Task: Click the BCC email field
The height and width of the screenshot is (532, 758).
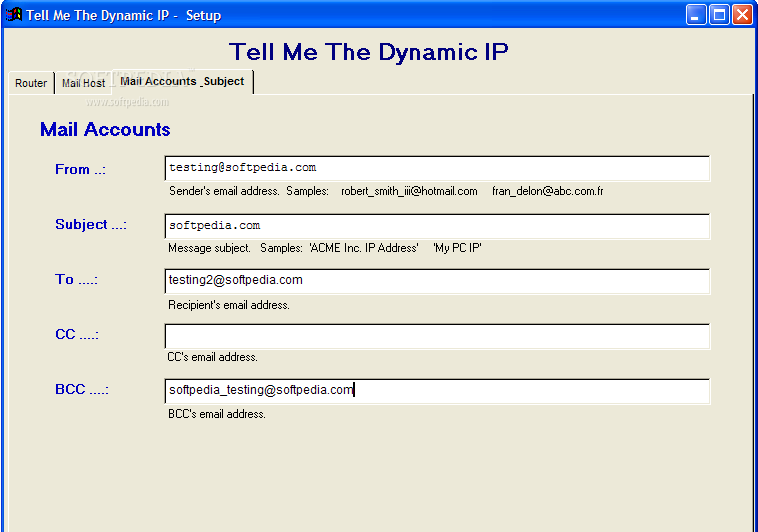Action: pyautogui.click(x=437, y=391)
